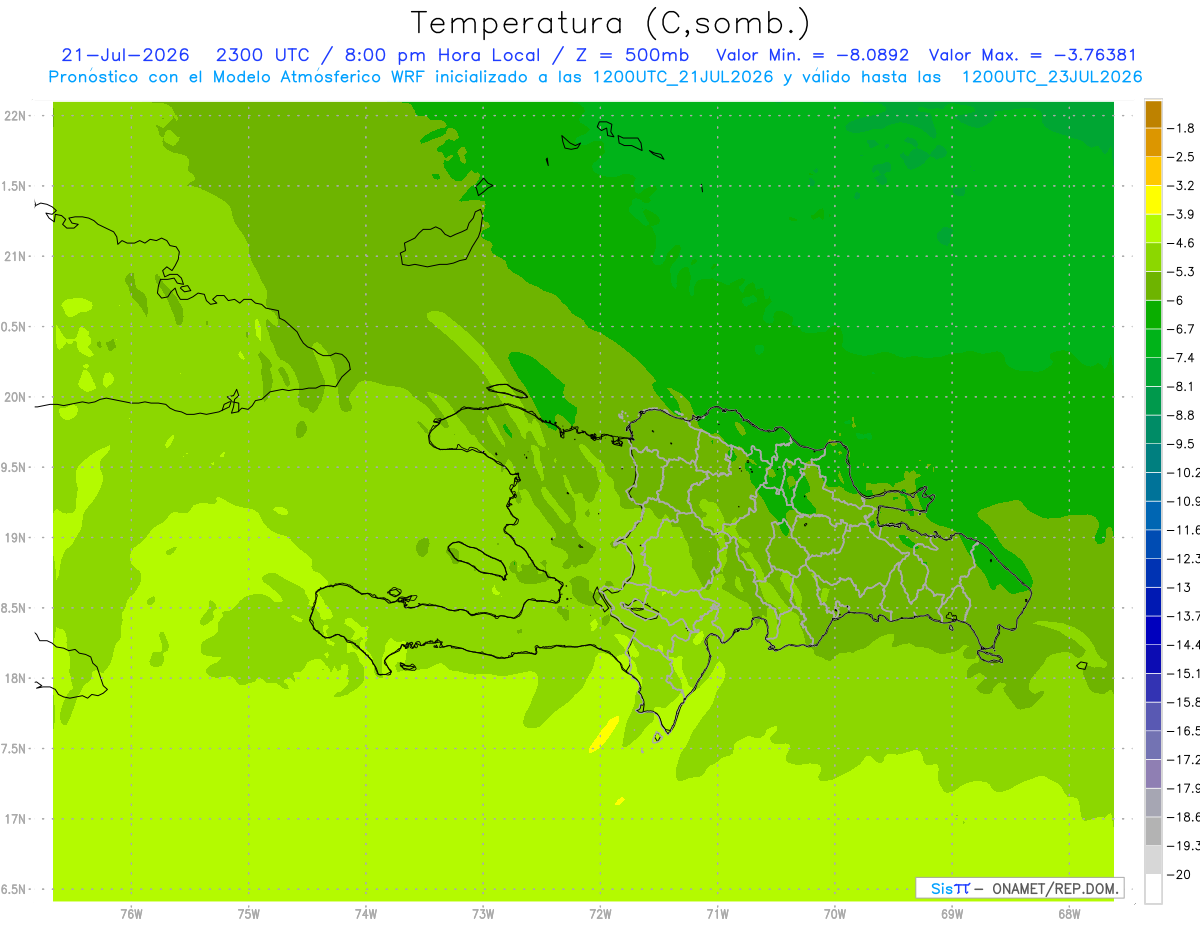Click the colorbar label "-3.2"
1200x927 pixels.
[x=1182, y=186]
